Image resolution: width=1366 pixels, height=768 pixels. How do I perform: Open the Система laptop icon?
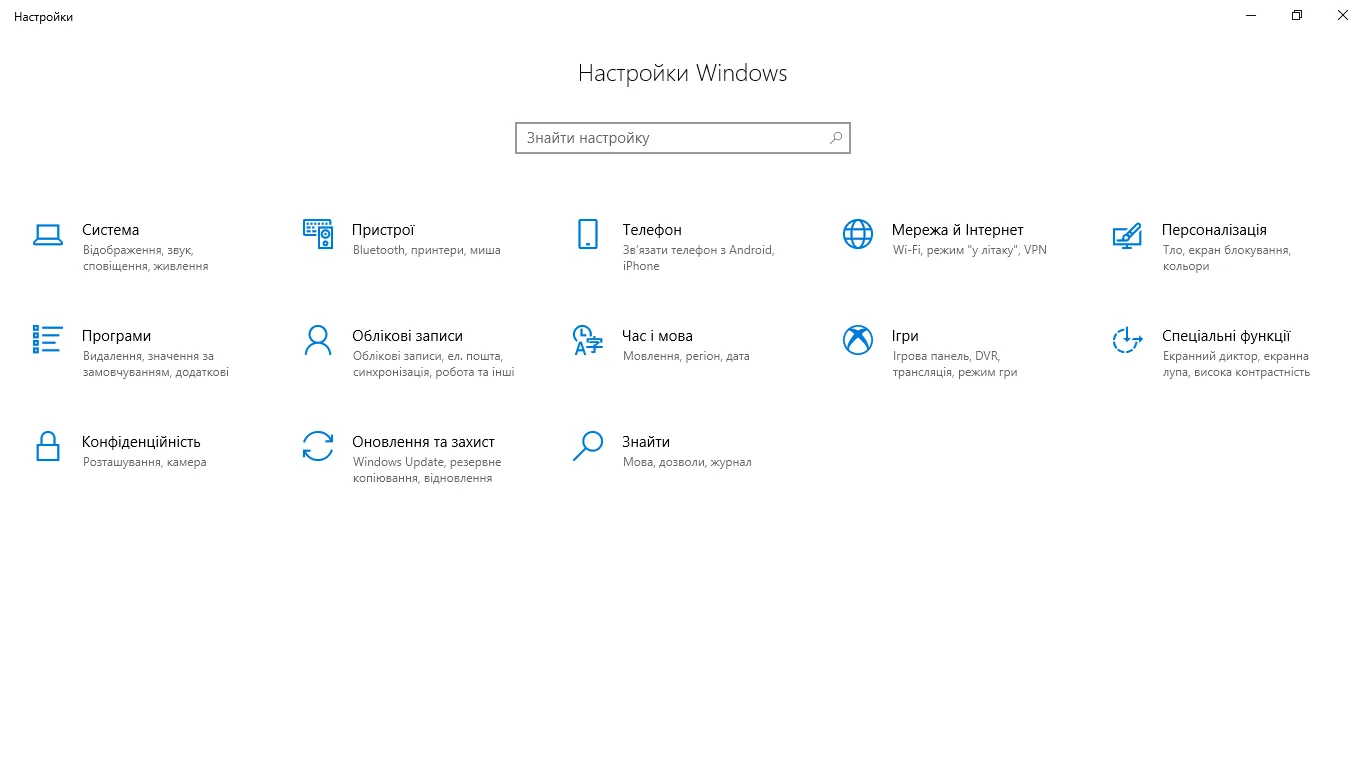(x=48, y=234)
